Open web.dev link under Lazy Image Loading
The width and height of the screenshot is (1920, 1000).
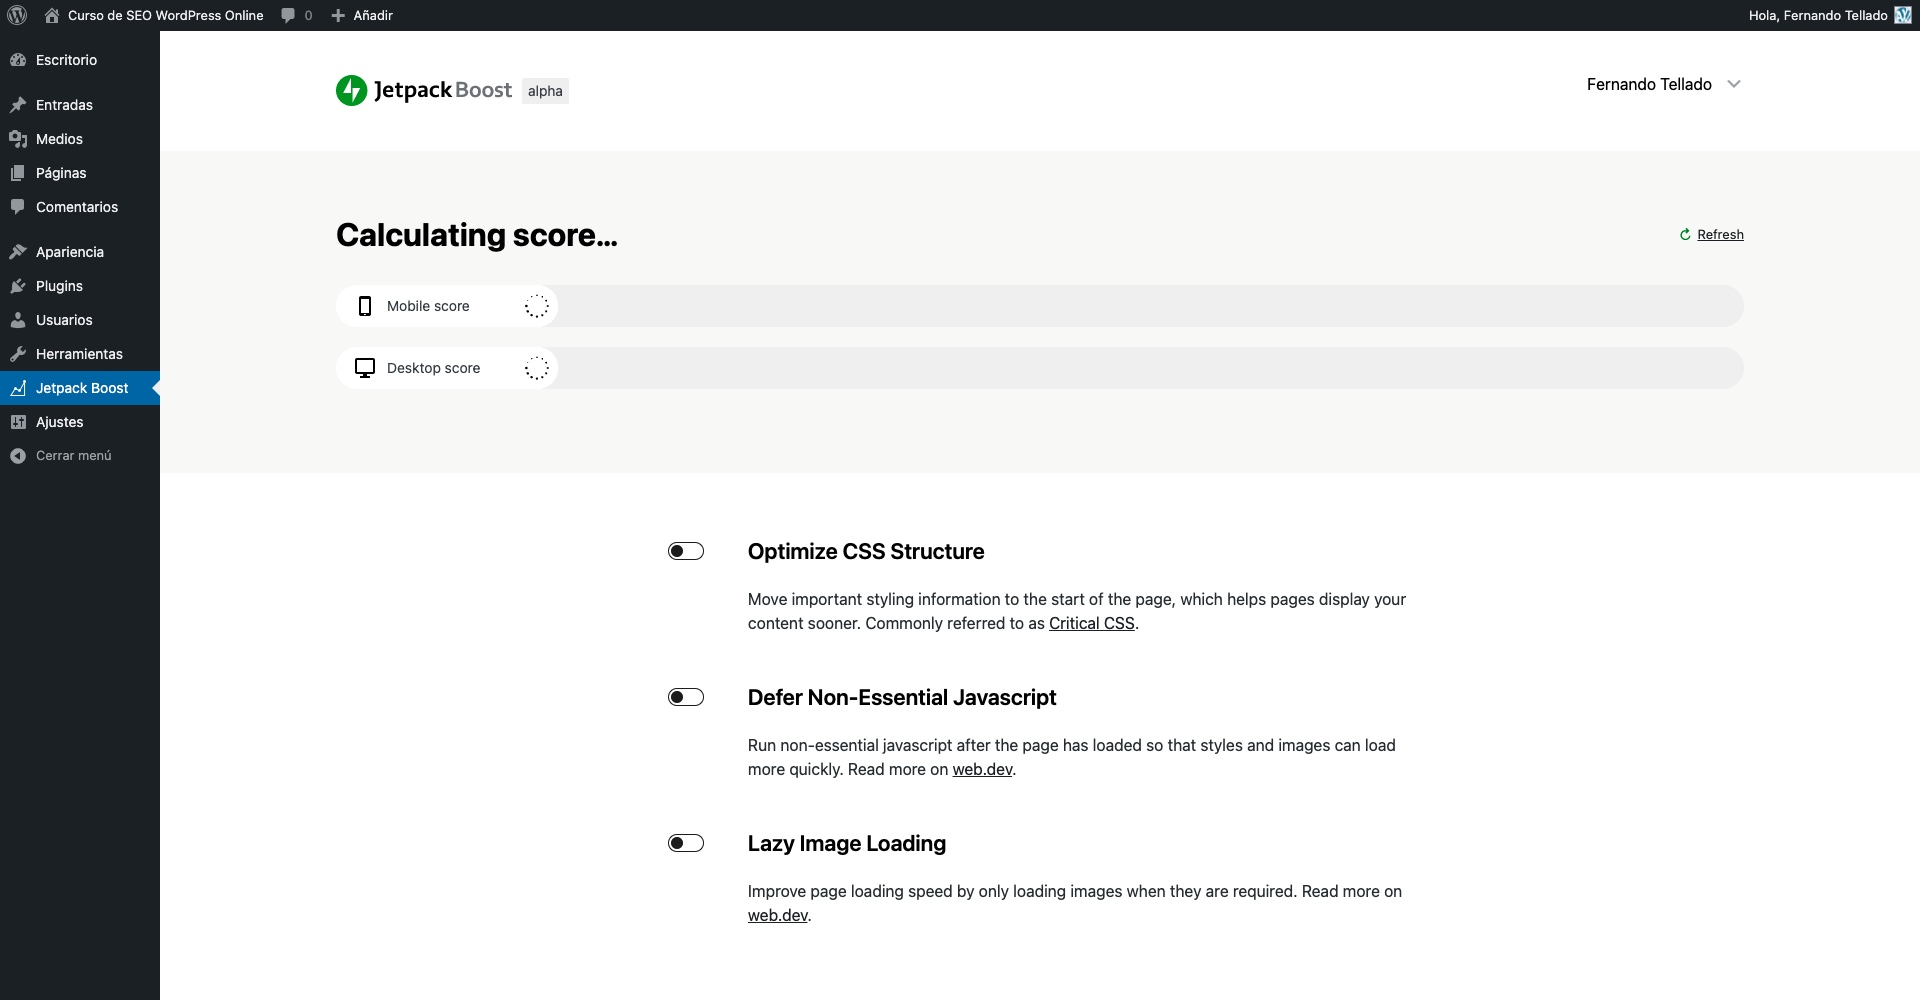(x=777, y=915)
